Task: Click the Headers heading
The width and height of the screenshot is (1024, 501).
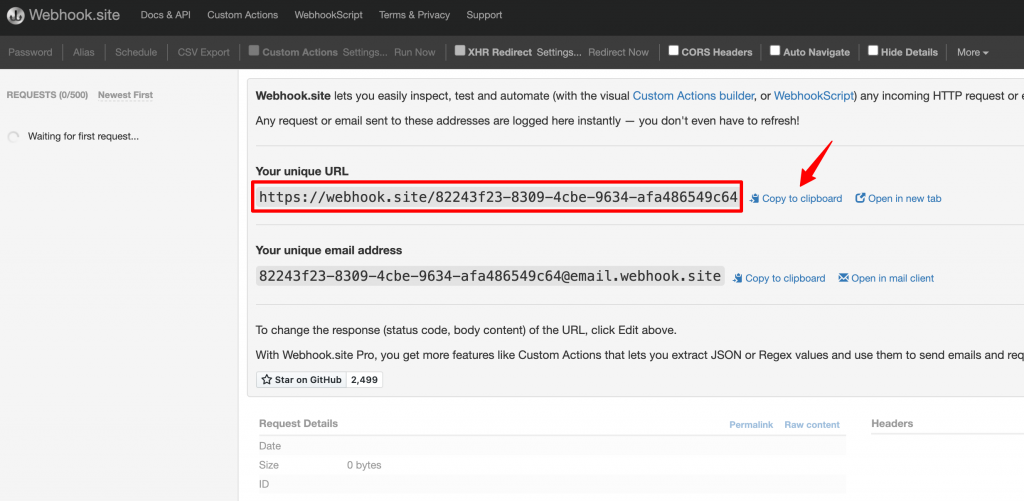Action: click(x=892, y=423)
